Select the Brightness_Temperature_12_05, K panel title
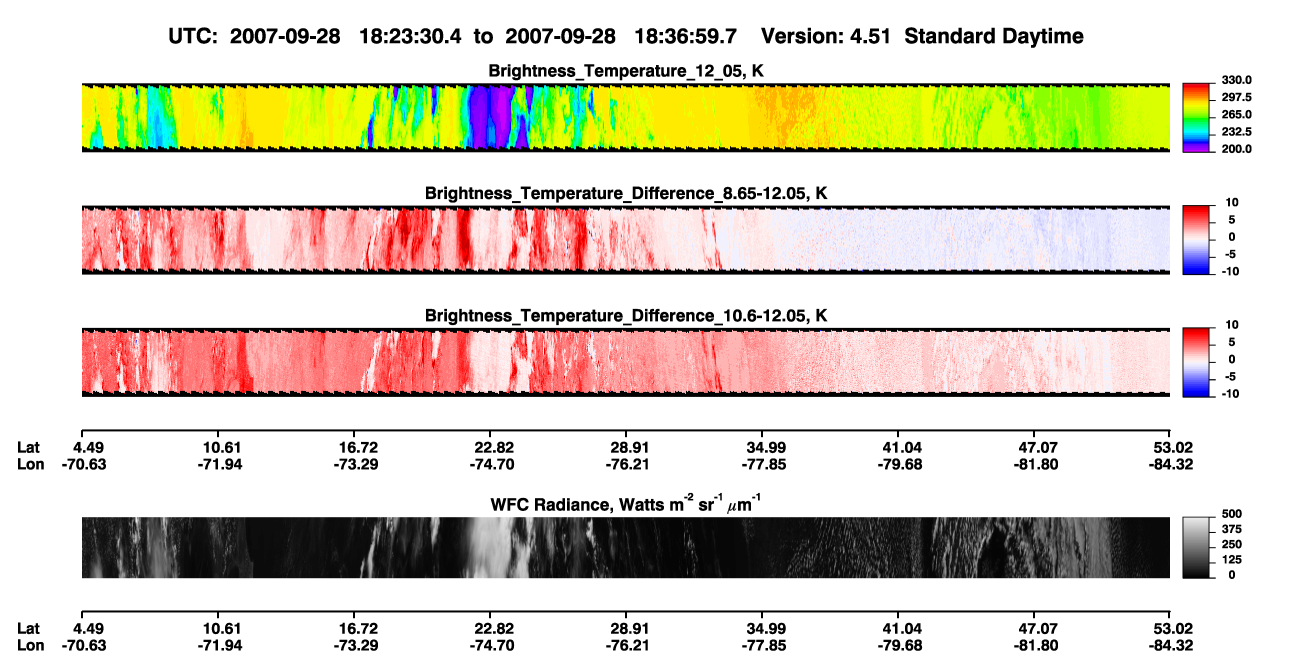1300x667 pixels. pyautogui.click(x=626, y=71)
